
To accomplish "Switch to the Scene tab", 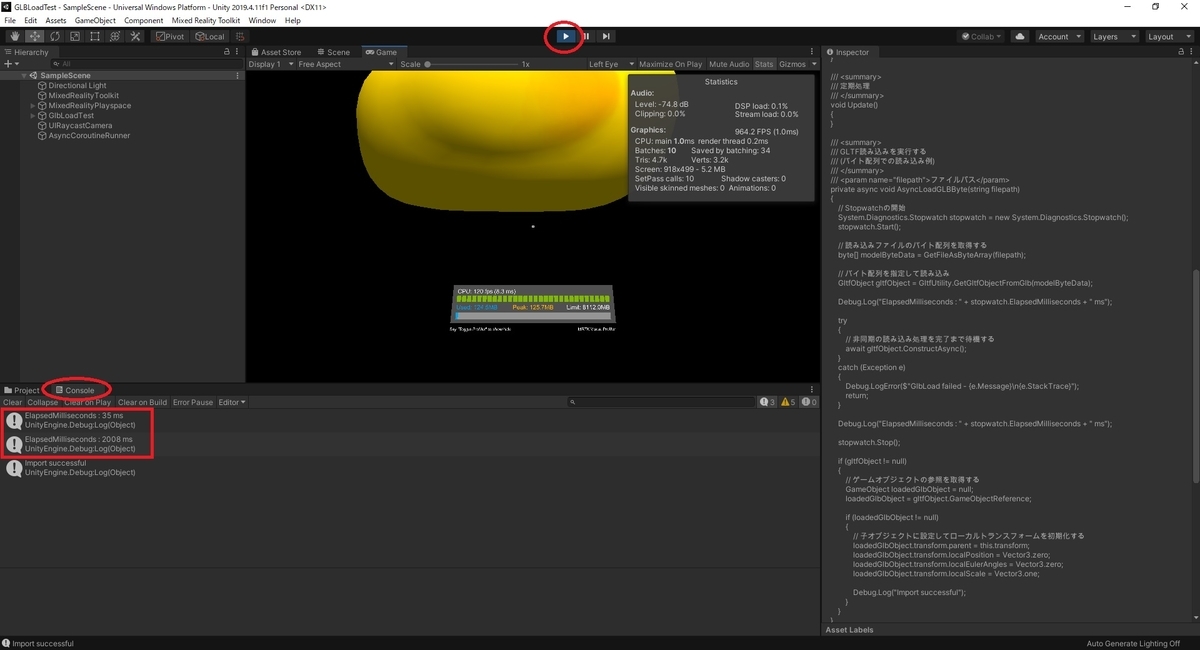I will 334,52.
